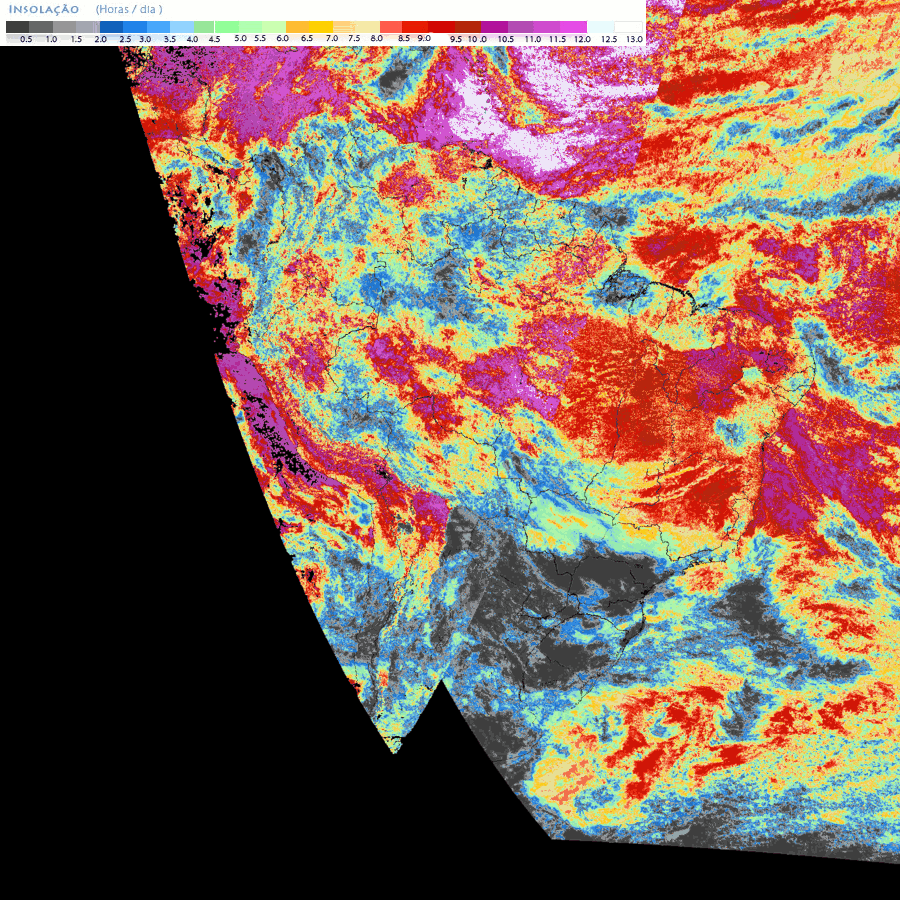Click the 0.5 legend value
Viewport: 900px width, 900px height.
coord(26,39)
